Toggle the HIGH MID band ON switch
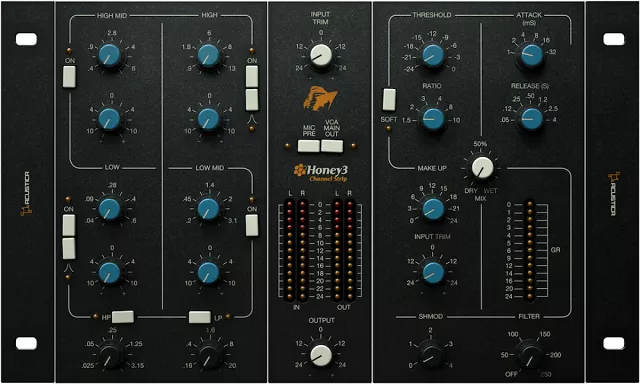640x384 pixels. pyautogui.click(x=69, y=77)
